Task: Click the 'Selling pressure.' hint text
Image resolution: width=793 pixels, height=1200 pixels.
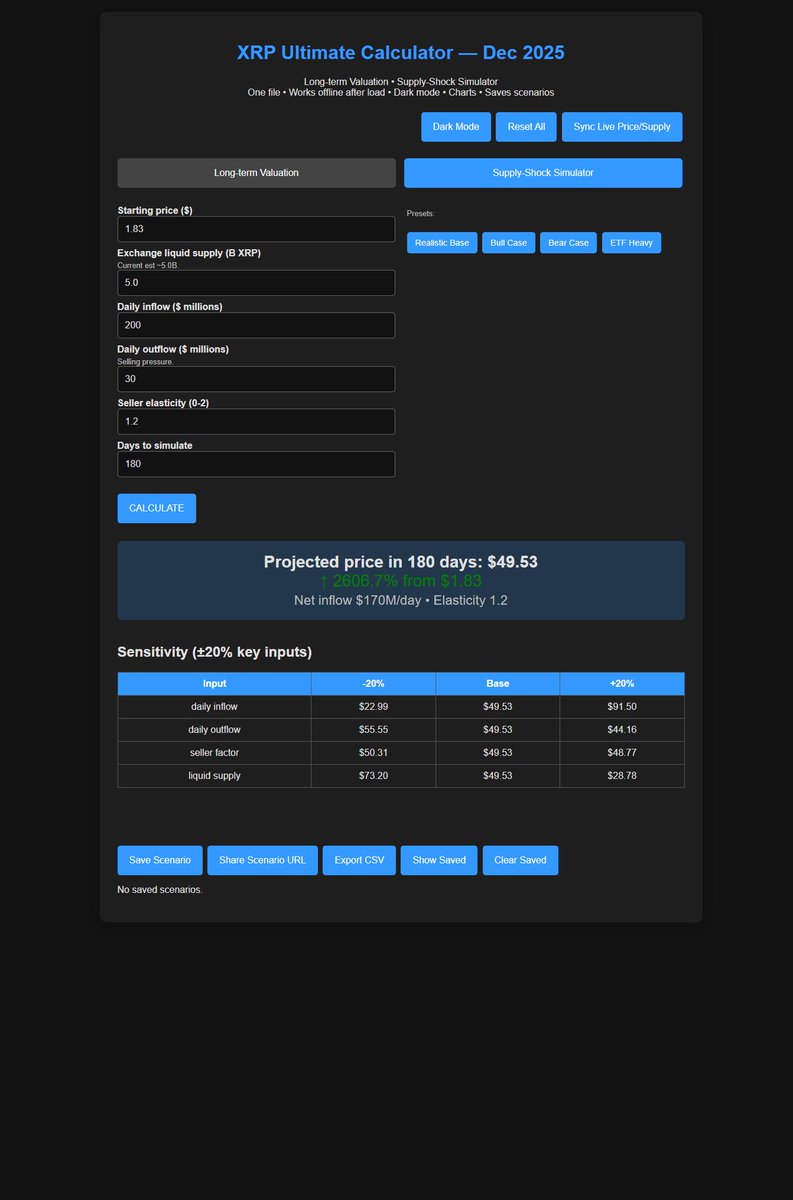Action: (x=146, y=361)
